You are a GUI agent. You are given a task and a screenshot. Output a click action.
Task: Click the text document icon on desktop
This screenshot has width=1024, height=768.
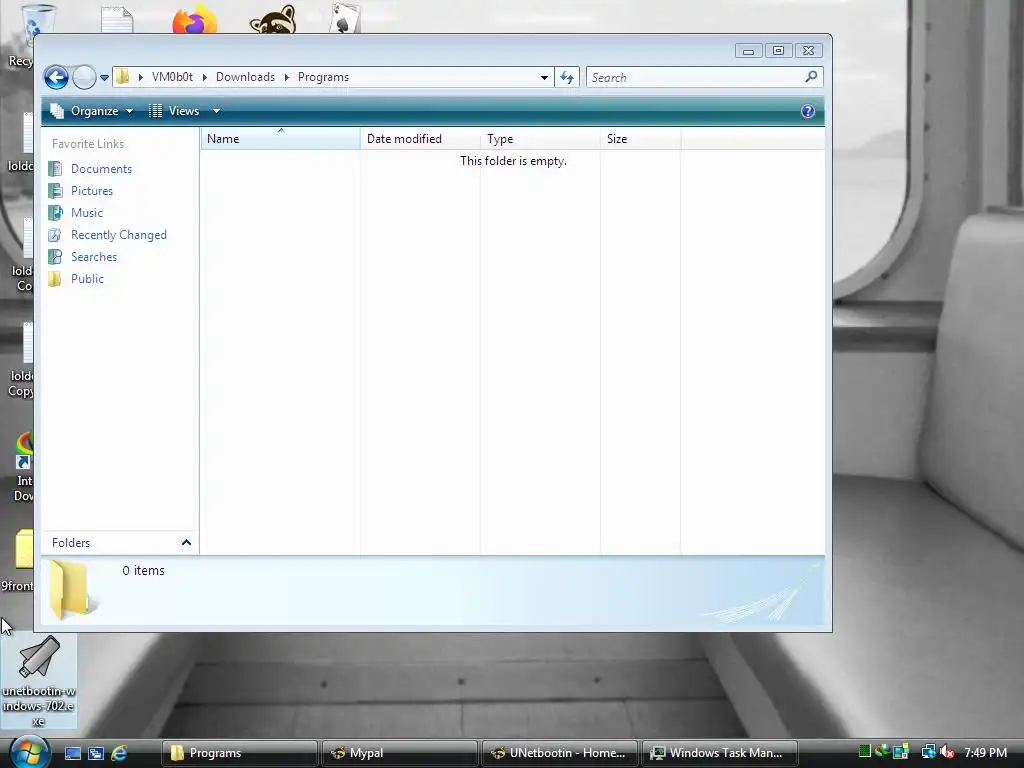point(118,20)
